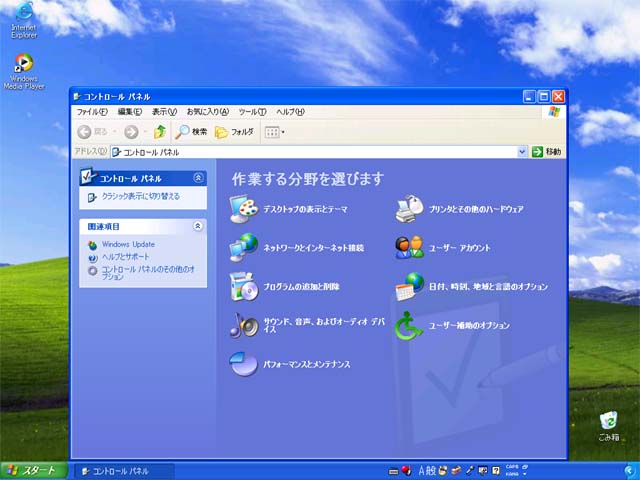Viewport: 640px width, 480px height.
Task: Open Internet Explorer desktop icon
Action: [24, 20]
